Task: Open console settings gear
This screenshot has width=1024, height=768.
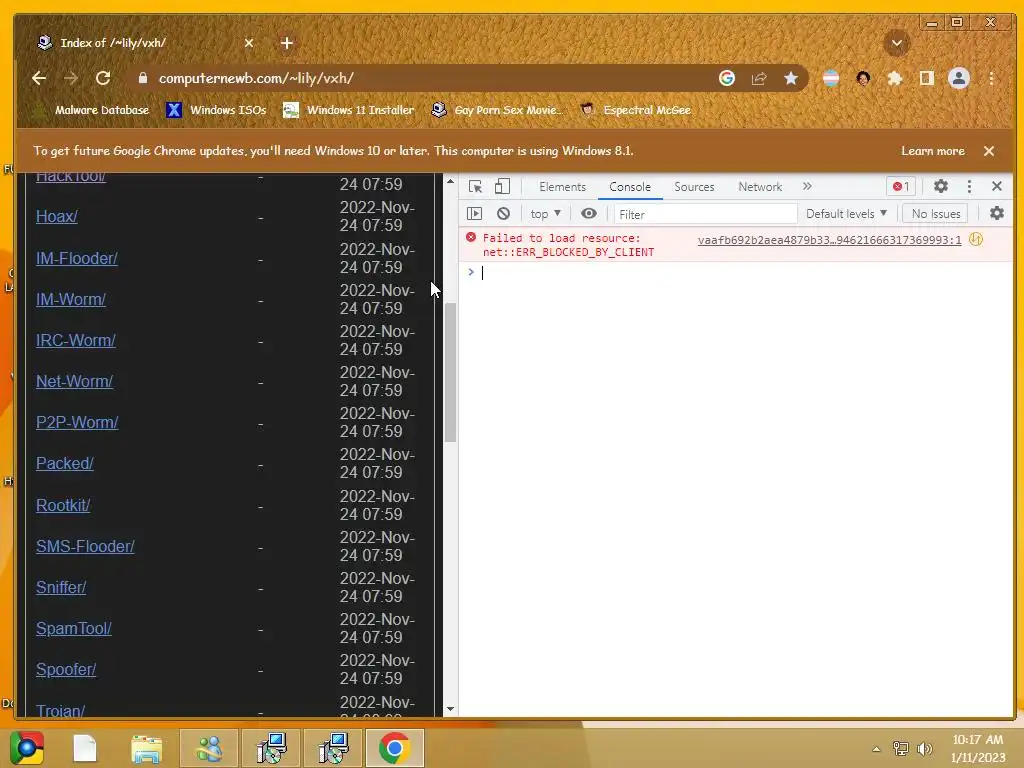Action: [997, 214]
